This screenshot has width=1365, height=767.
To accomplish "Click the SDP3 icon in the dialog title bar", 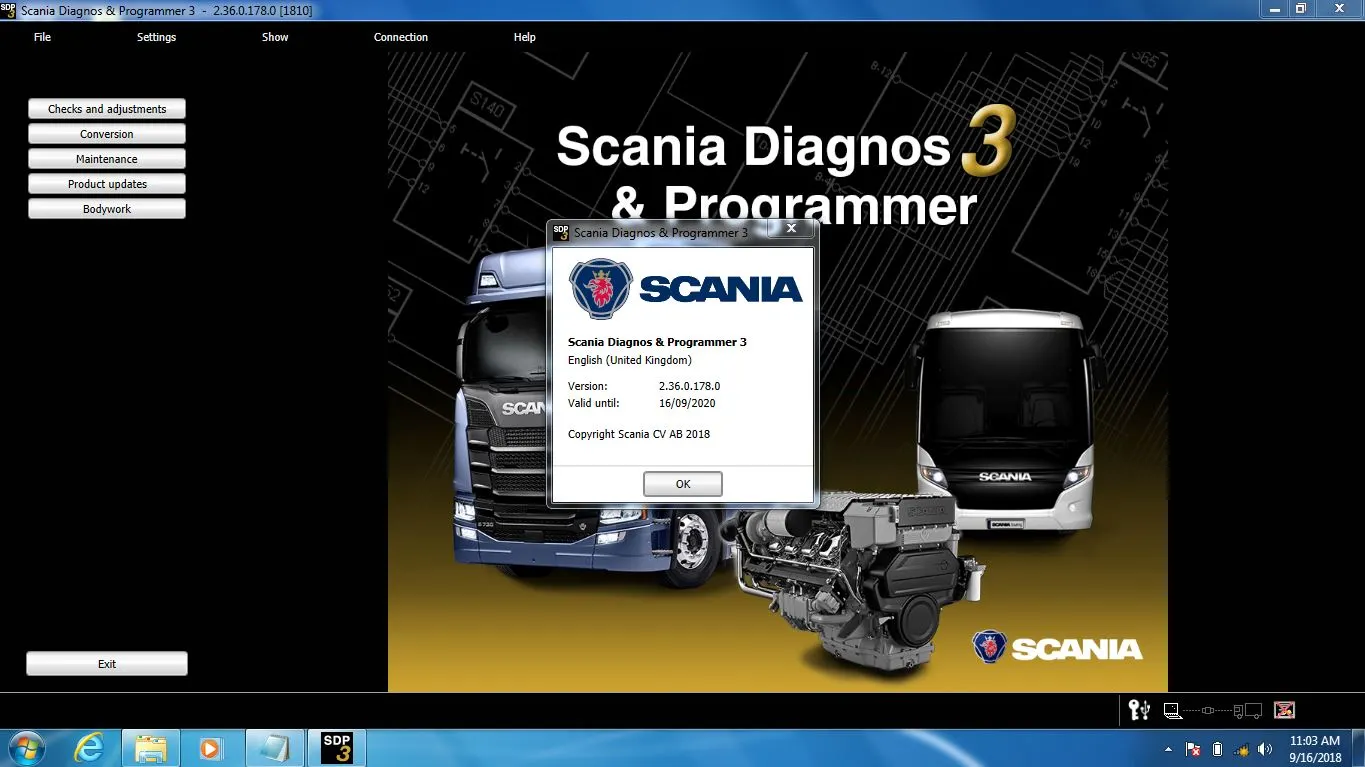I will (561, 232).
